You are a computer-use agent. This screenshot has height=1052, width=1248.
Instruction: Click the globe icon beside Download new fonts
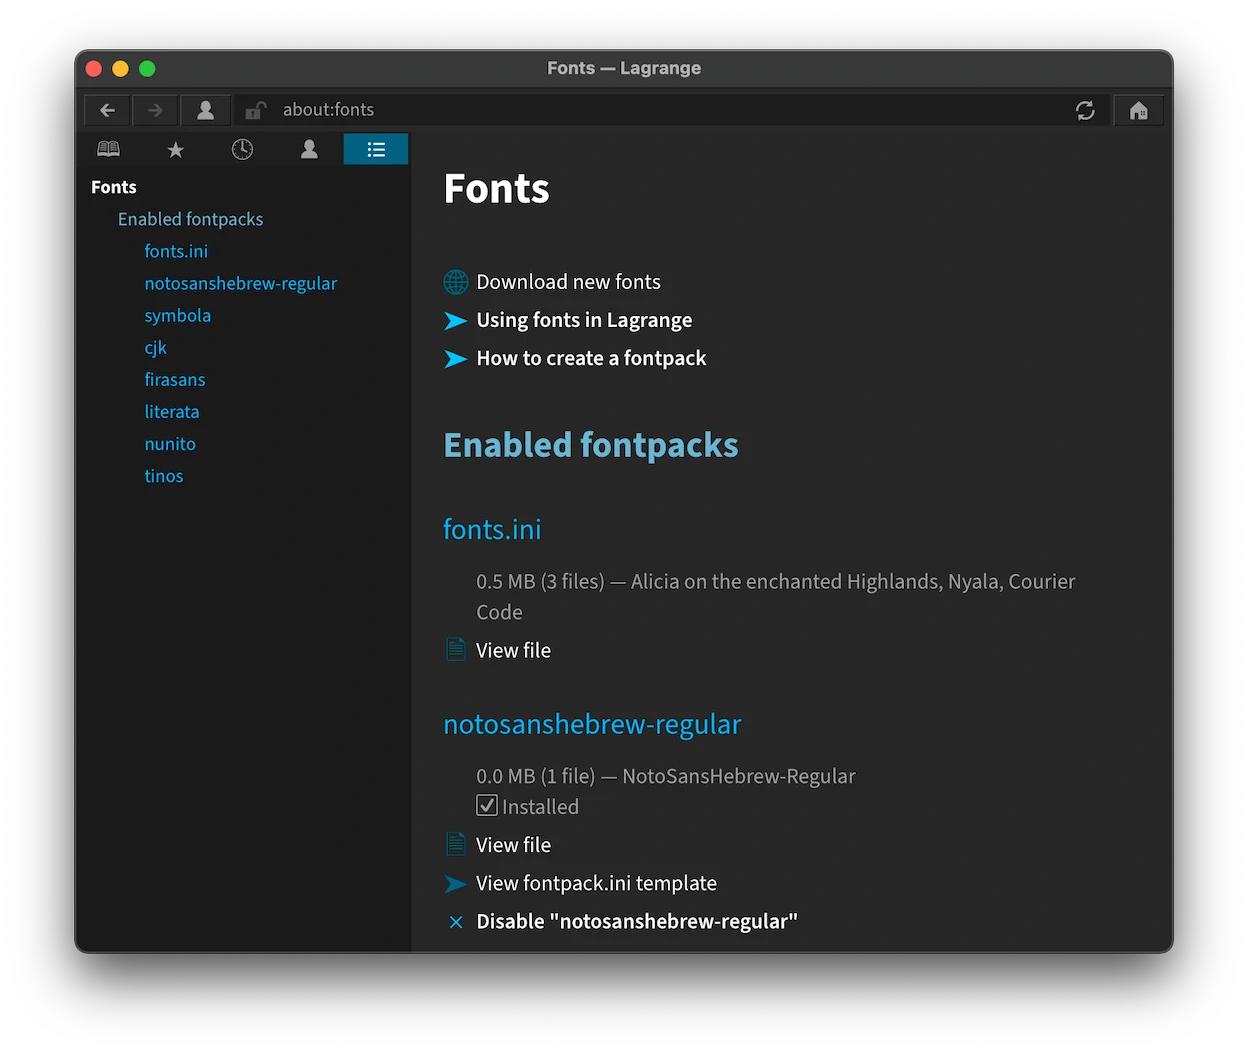tap(456, 282)
